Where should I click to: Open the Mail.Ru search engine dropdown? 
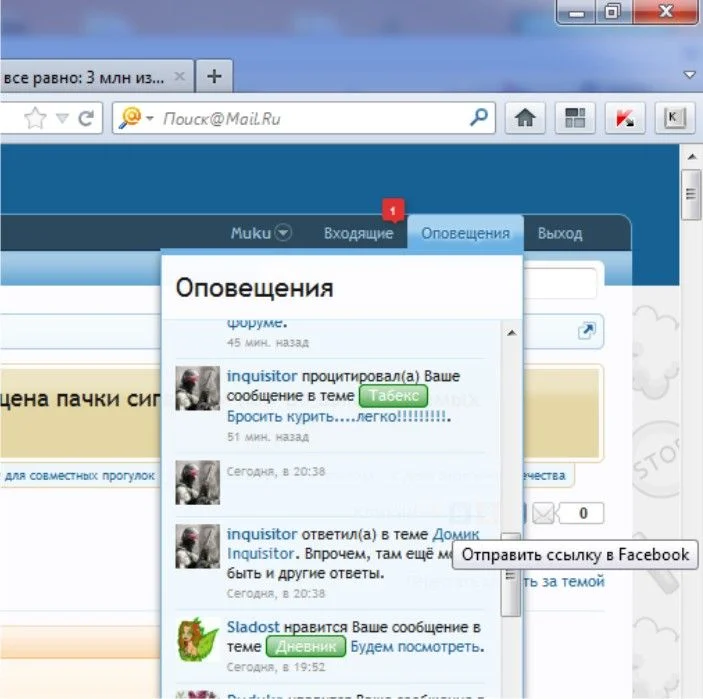tap(150, 118)
